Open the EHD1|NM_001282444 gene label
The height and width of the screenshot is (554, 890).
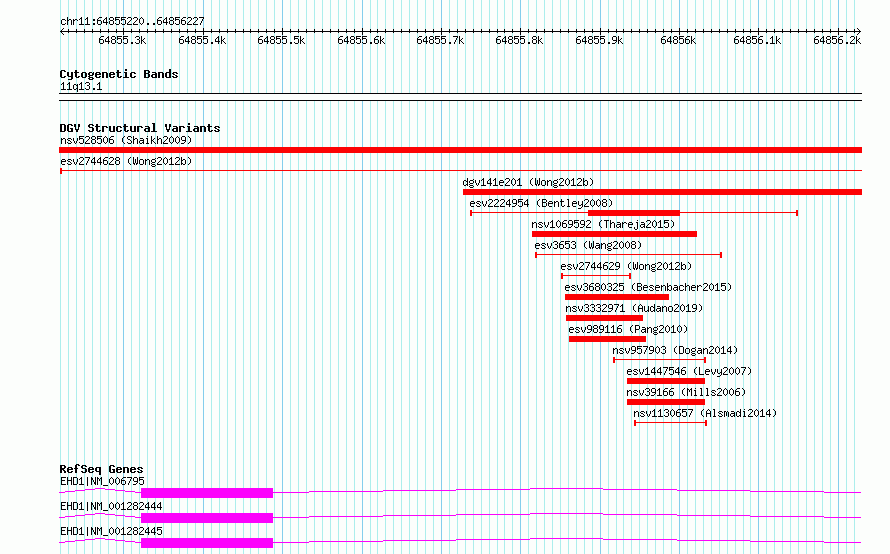(111, 506)
